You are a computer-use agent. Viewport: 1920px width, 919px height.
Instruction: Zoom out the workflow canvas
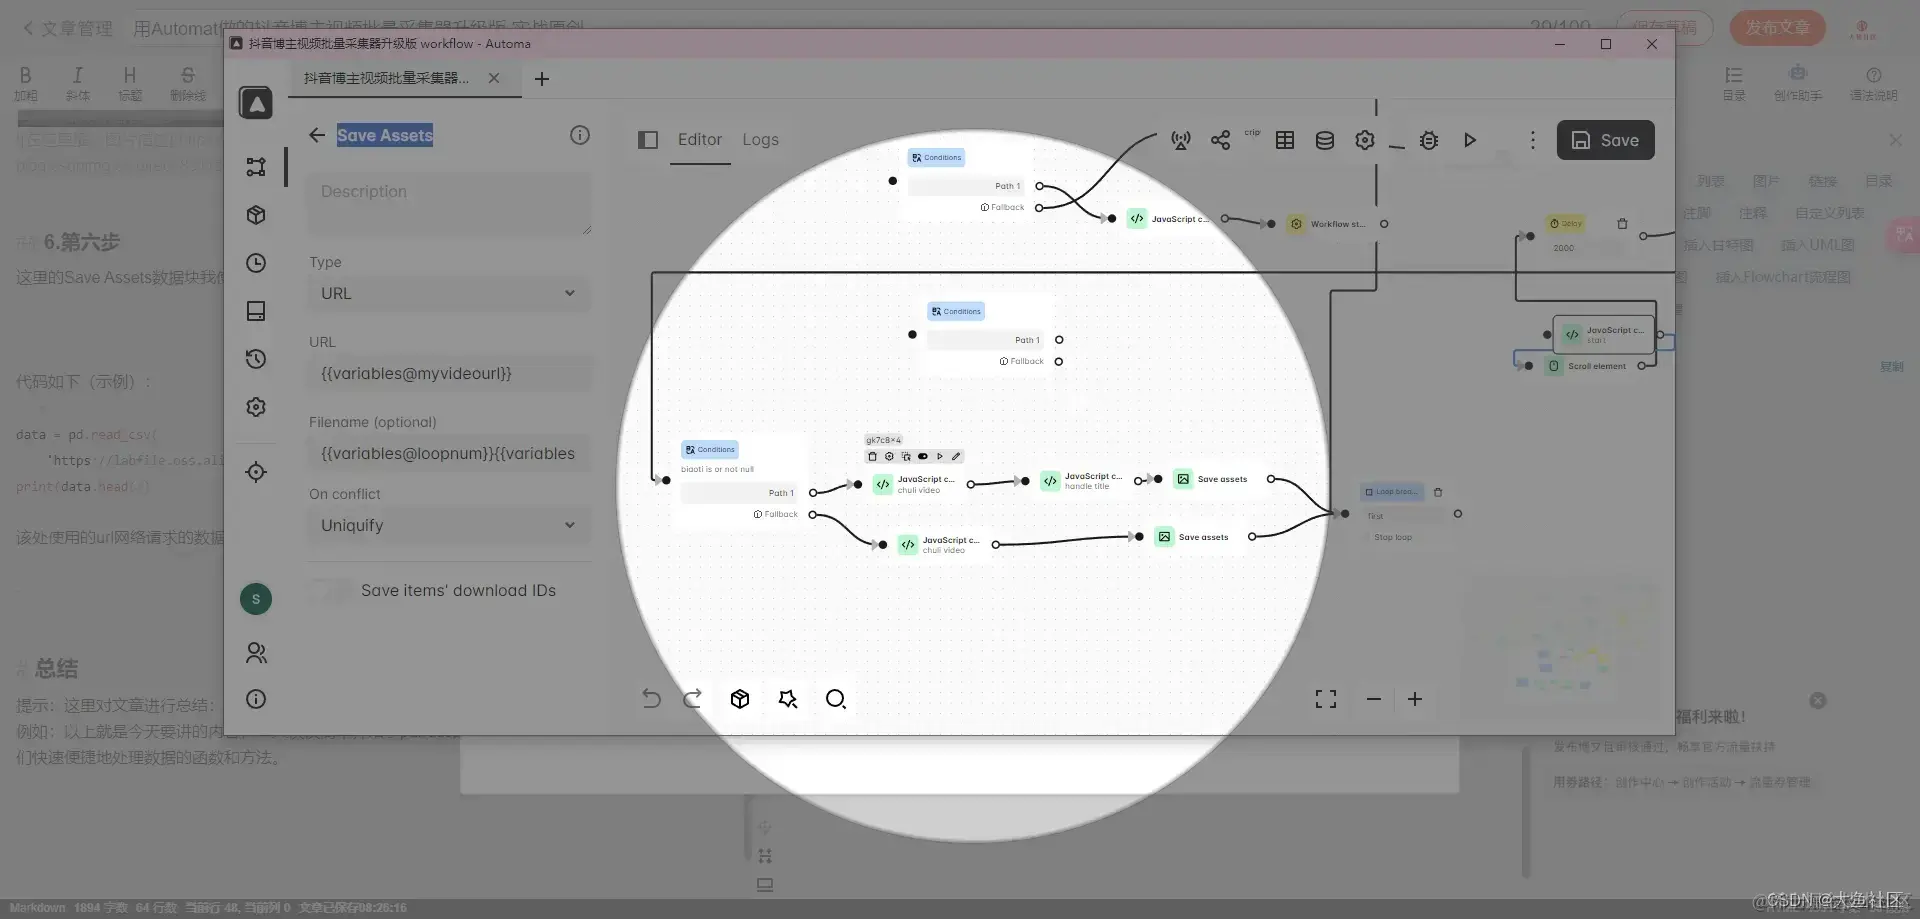[1374, 699]
